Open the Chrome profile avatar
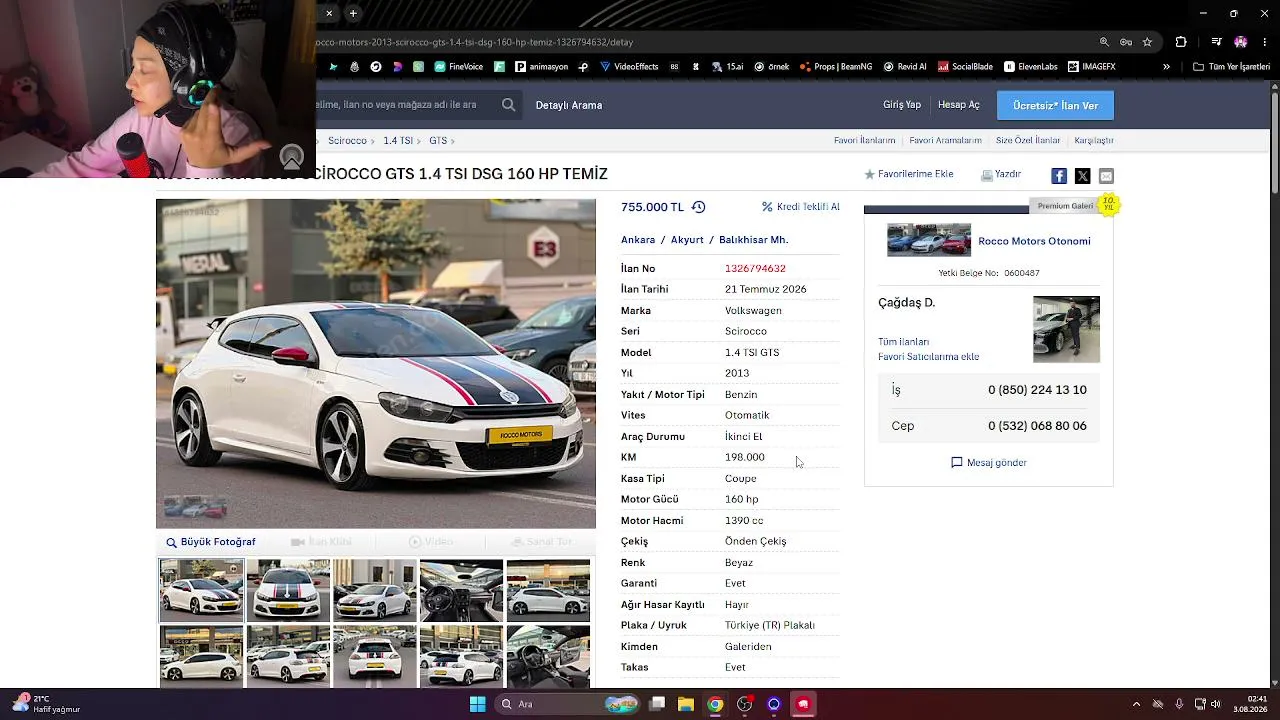This screenshot has height=720, width=1280. 1241,42
